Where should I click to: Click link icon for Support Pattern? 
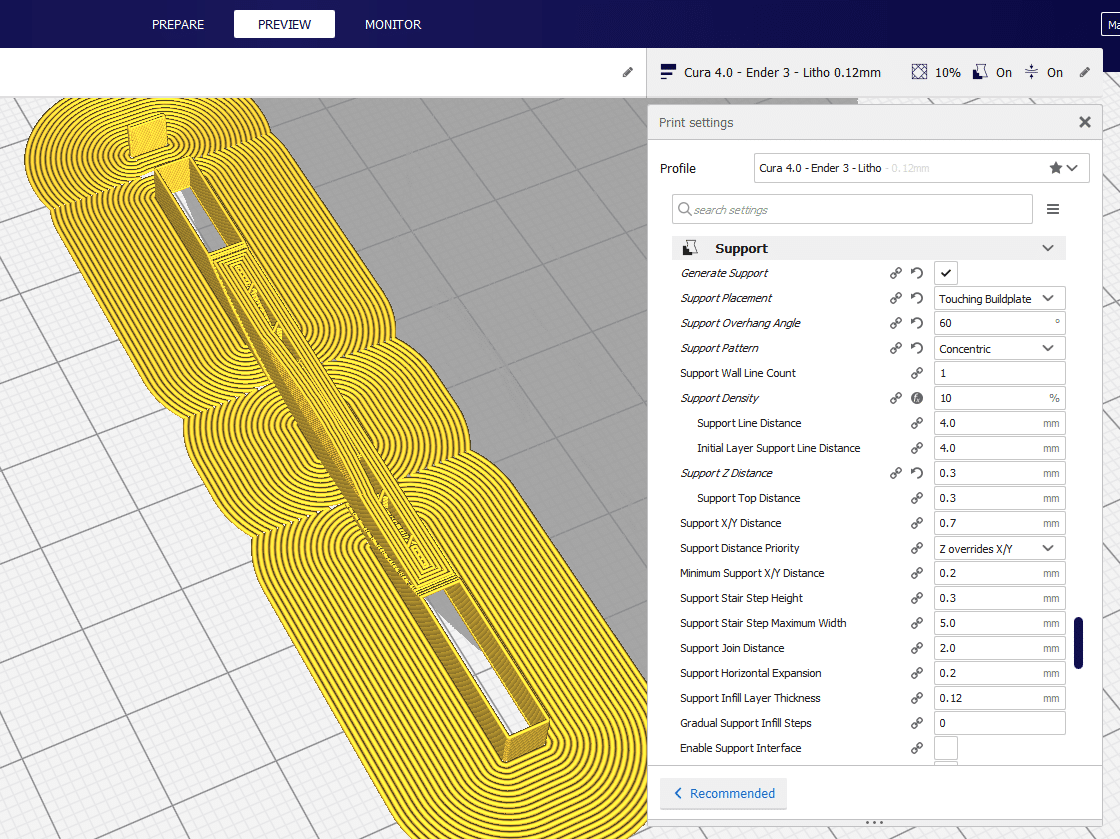(x=896, y=348)
